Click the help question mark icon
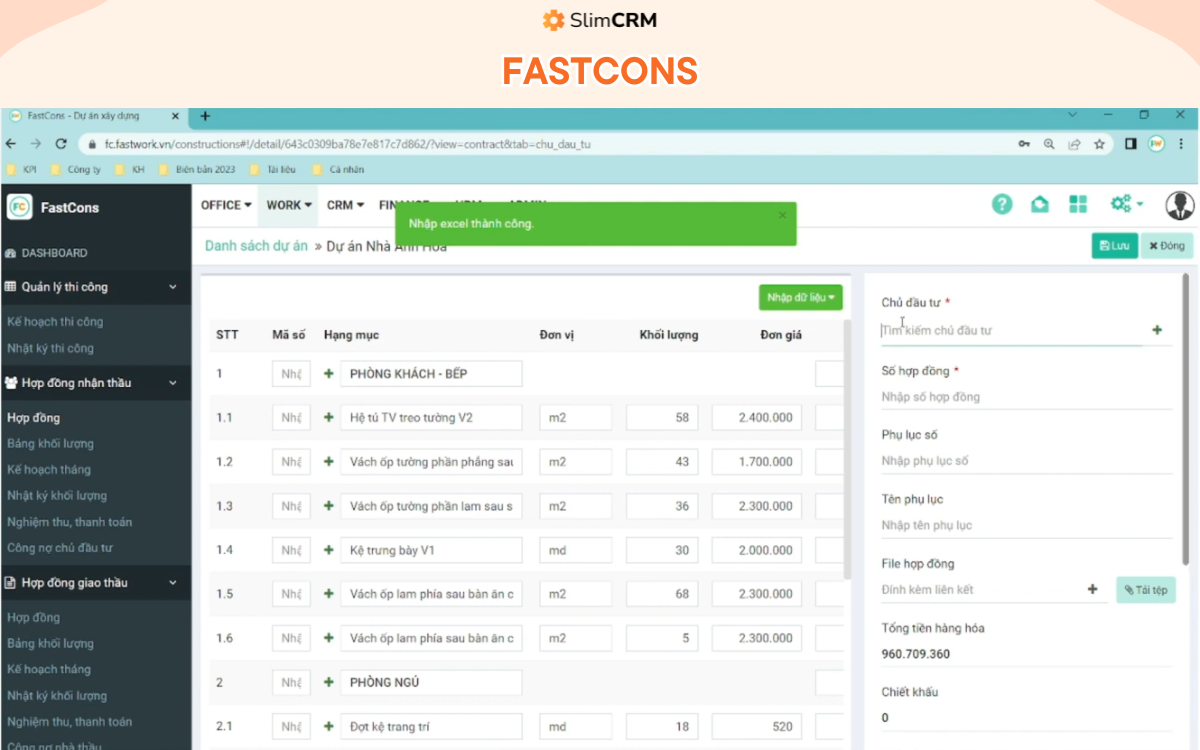Screen dimensions: 1200x750 pos(1002,205)
